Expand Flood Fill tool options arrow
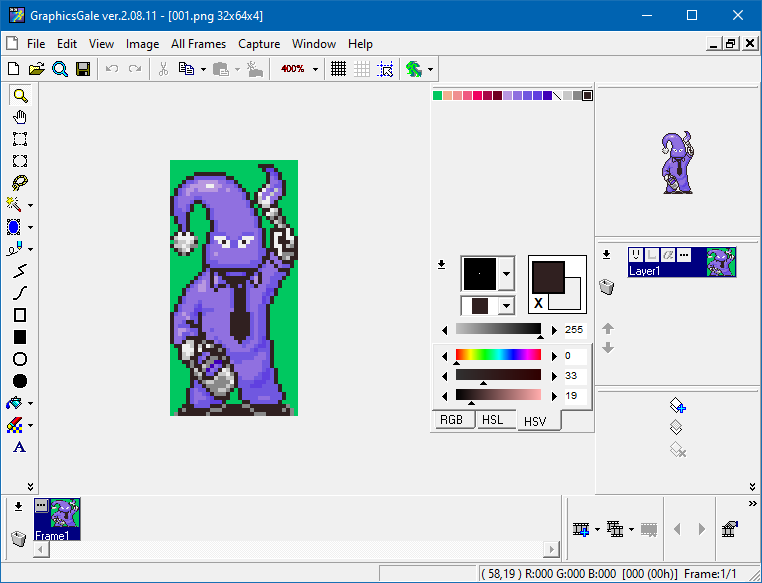The height and width of the screenshot is (583, 762). point(31,403)
